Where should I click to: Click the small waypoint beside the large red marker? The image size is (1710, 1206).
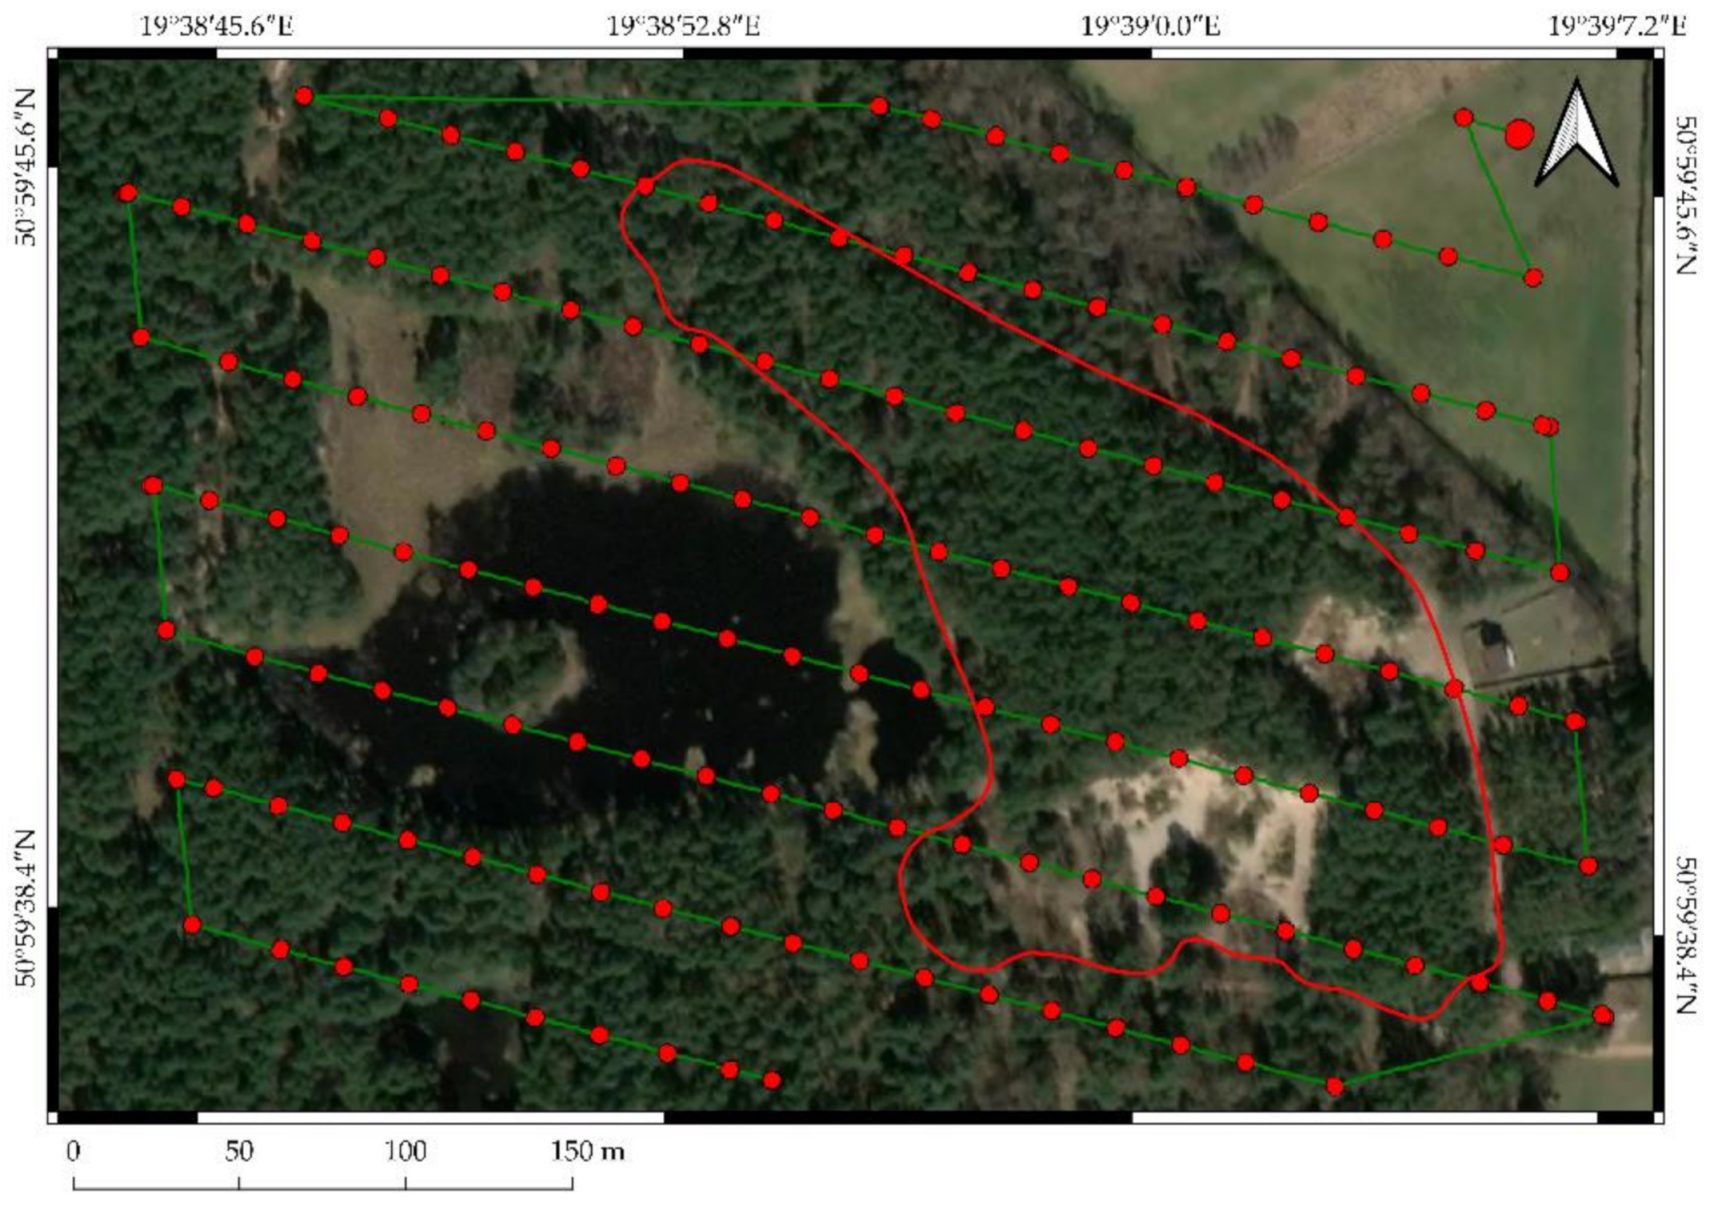(x=1464, y=118)
